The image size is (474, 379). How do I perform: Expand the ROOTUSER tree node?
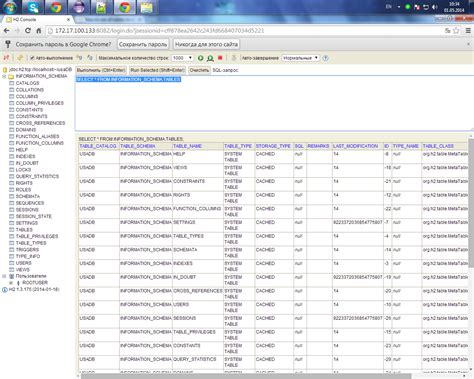click(x=11, y=283)
